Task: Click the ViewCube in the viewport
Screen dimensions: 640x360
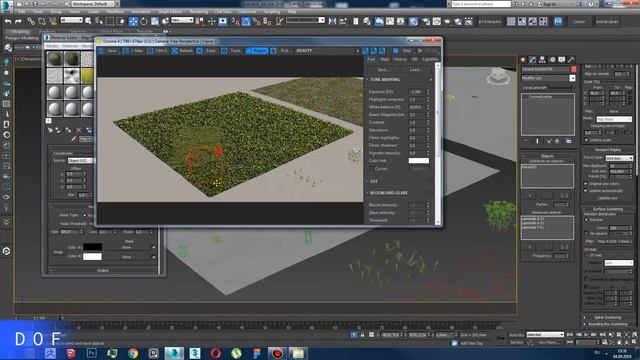Action: [498, 76]
